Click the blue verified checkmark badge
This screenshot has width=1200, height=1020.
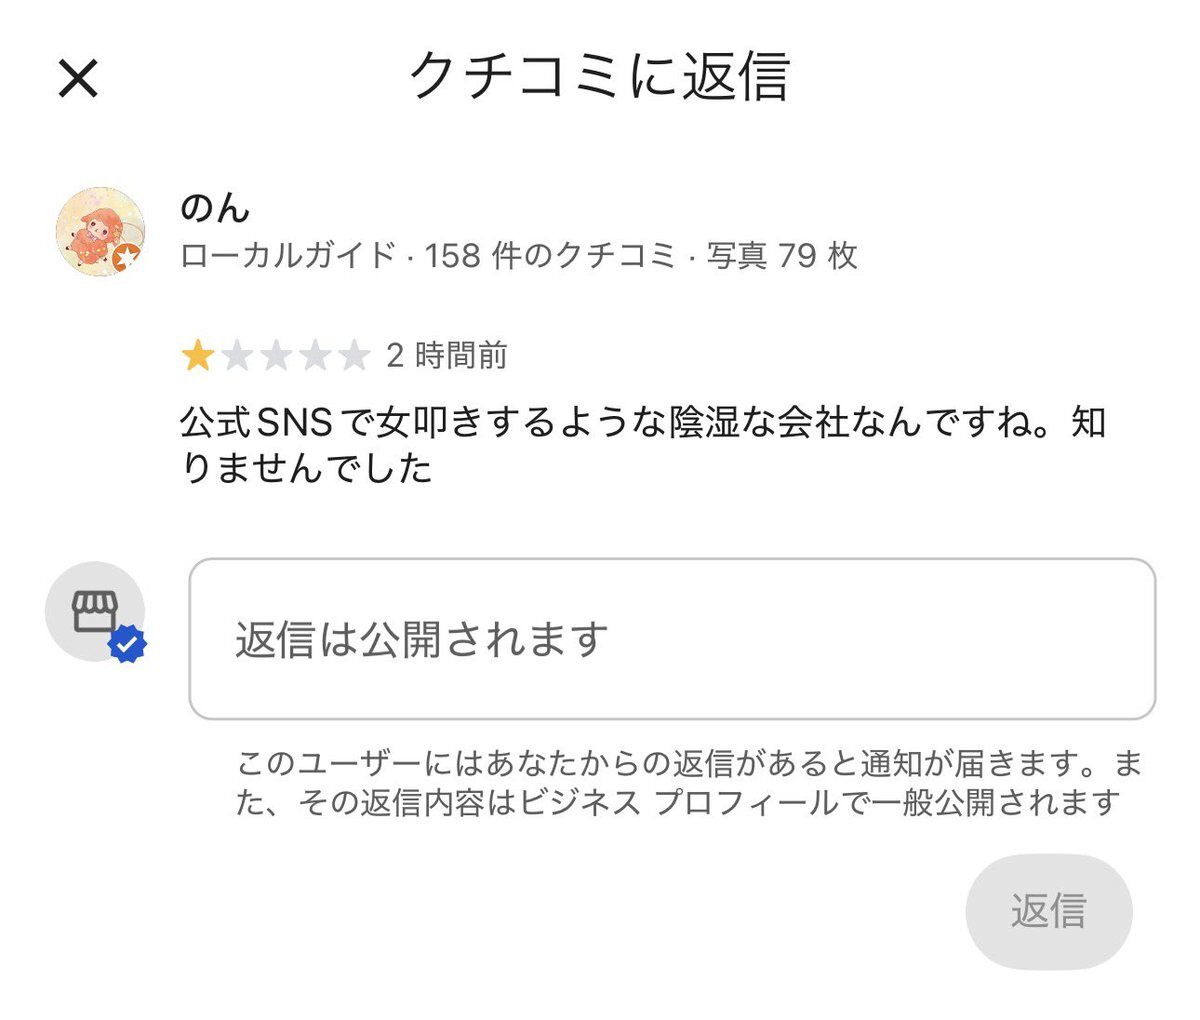point(127,645)
